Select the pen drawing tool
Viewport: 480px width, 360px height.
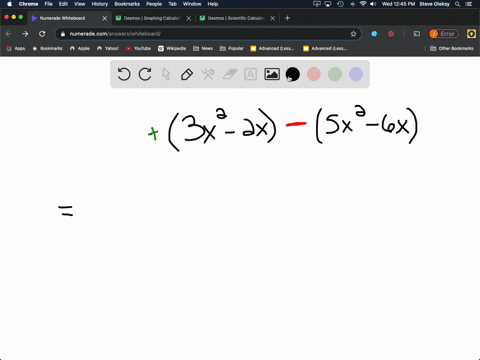coord(187,74)
